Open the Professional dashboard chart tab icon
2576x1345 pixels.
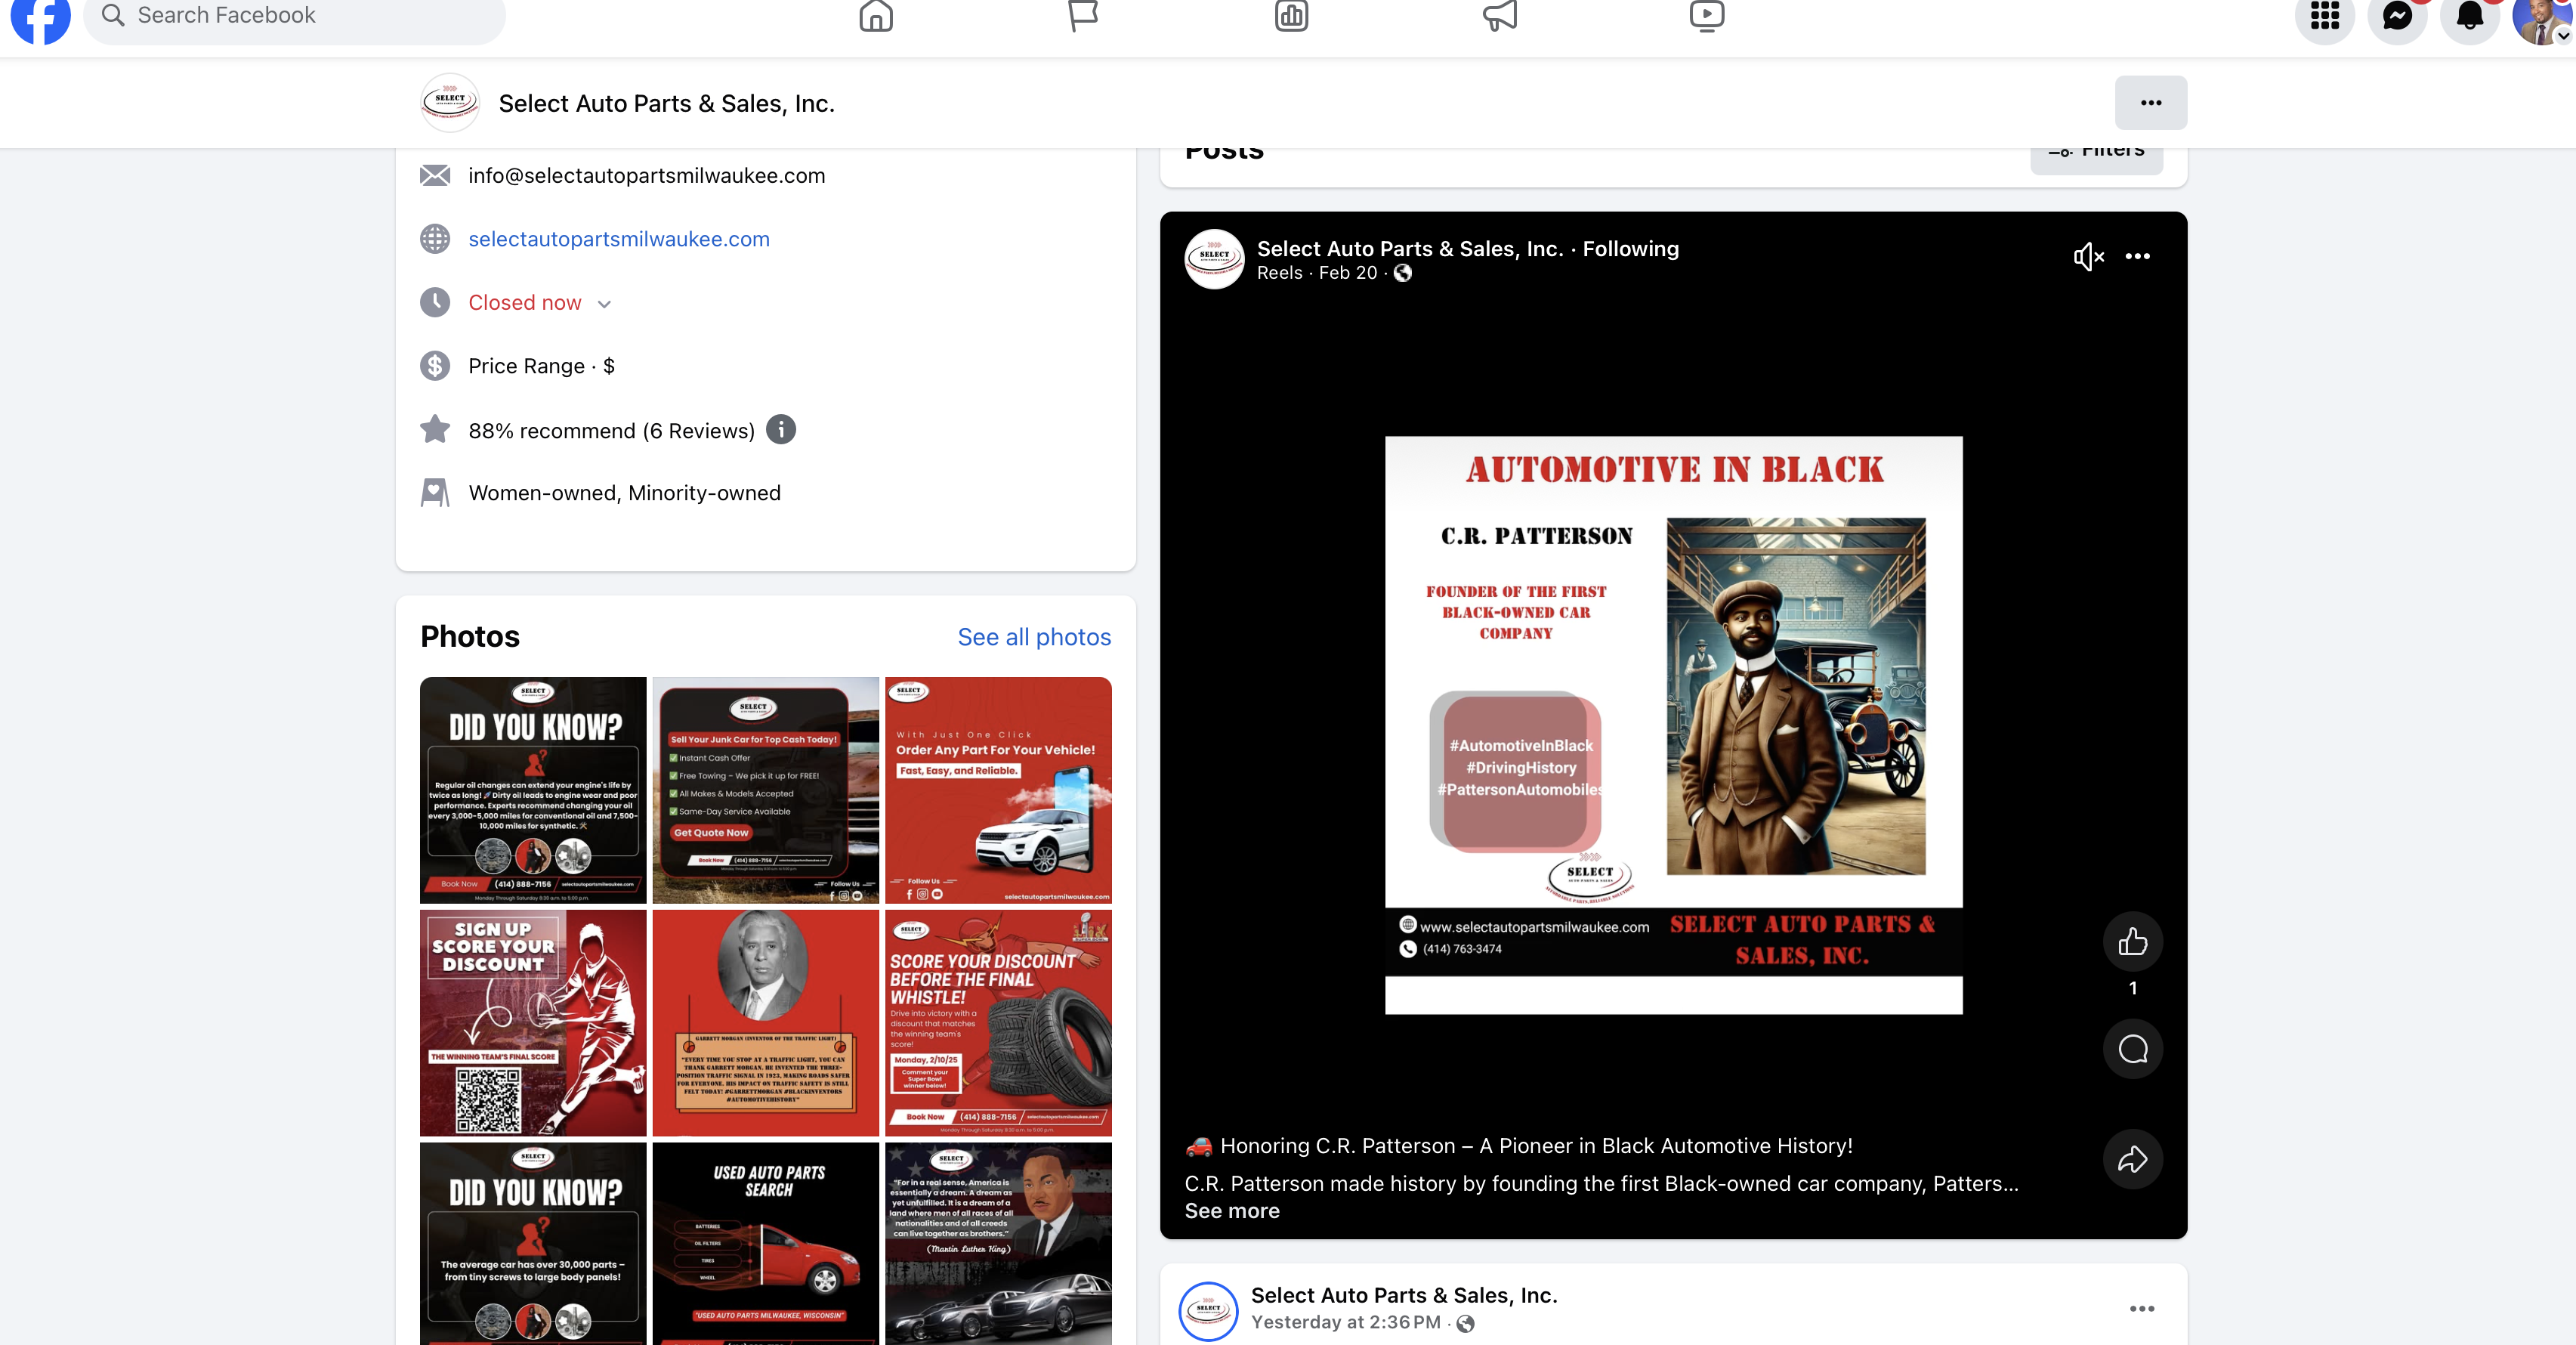pos(1291,16)
